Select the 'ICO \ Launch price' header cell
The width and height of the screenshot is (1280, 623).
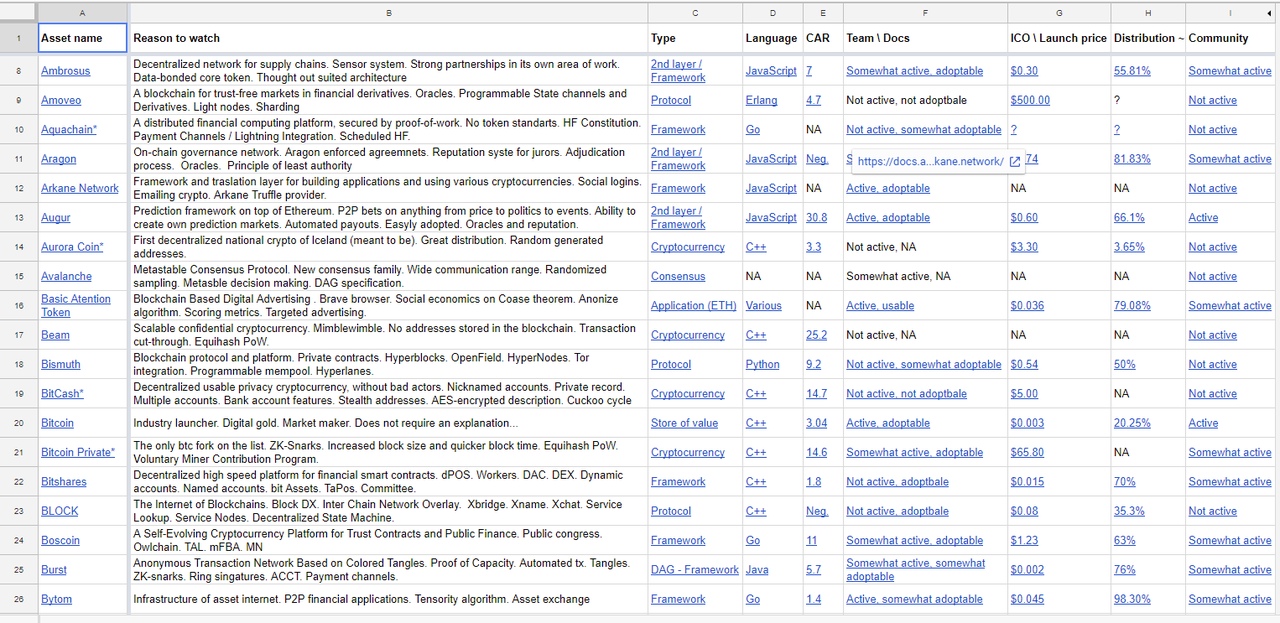click(1059, 38)
